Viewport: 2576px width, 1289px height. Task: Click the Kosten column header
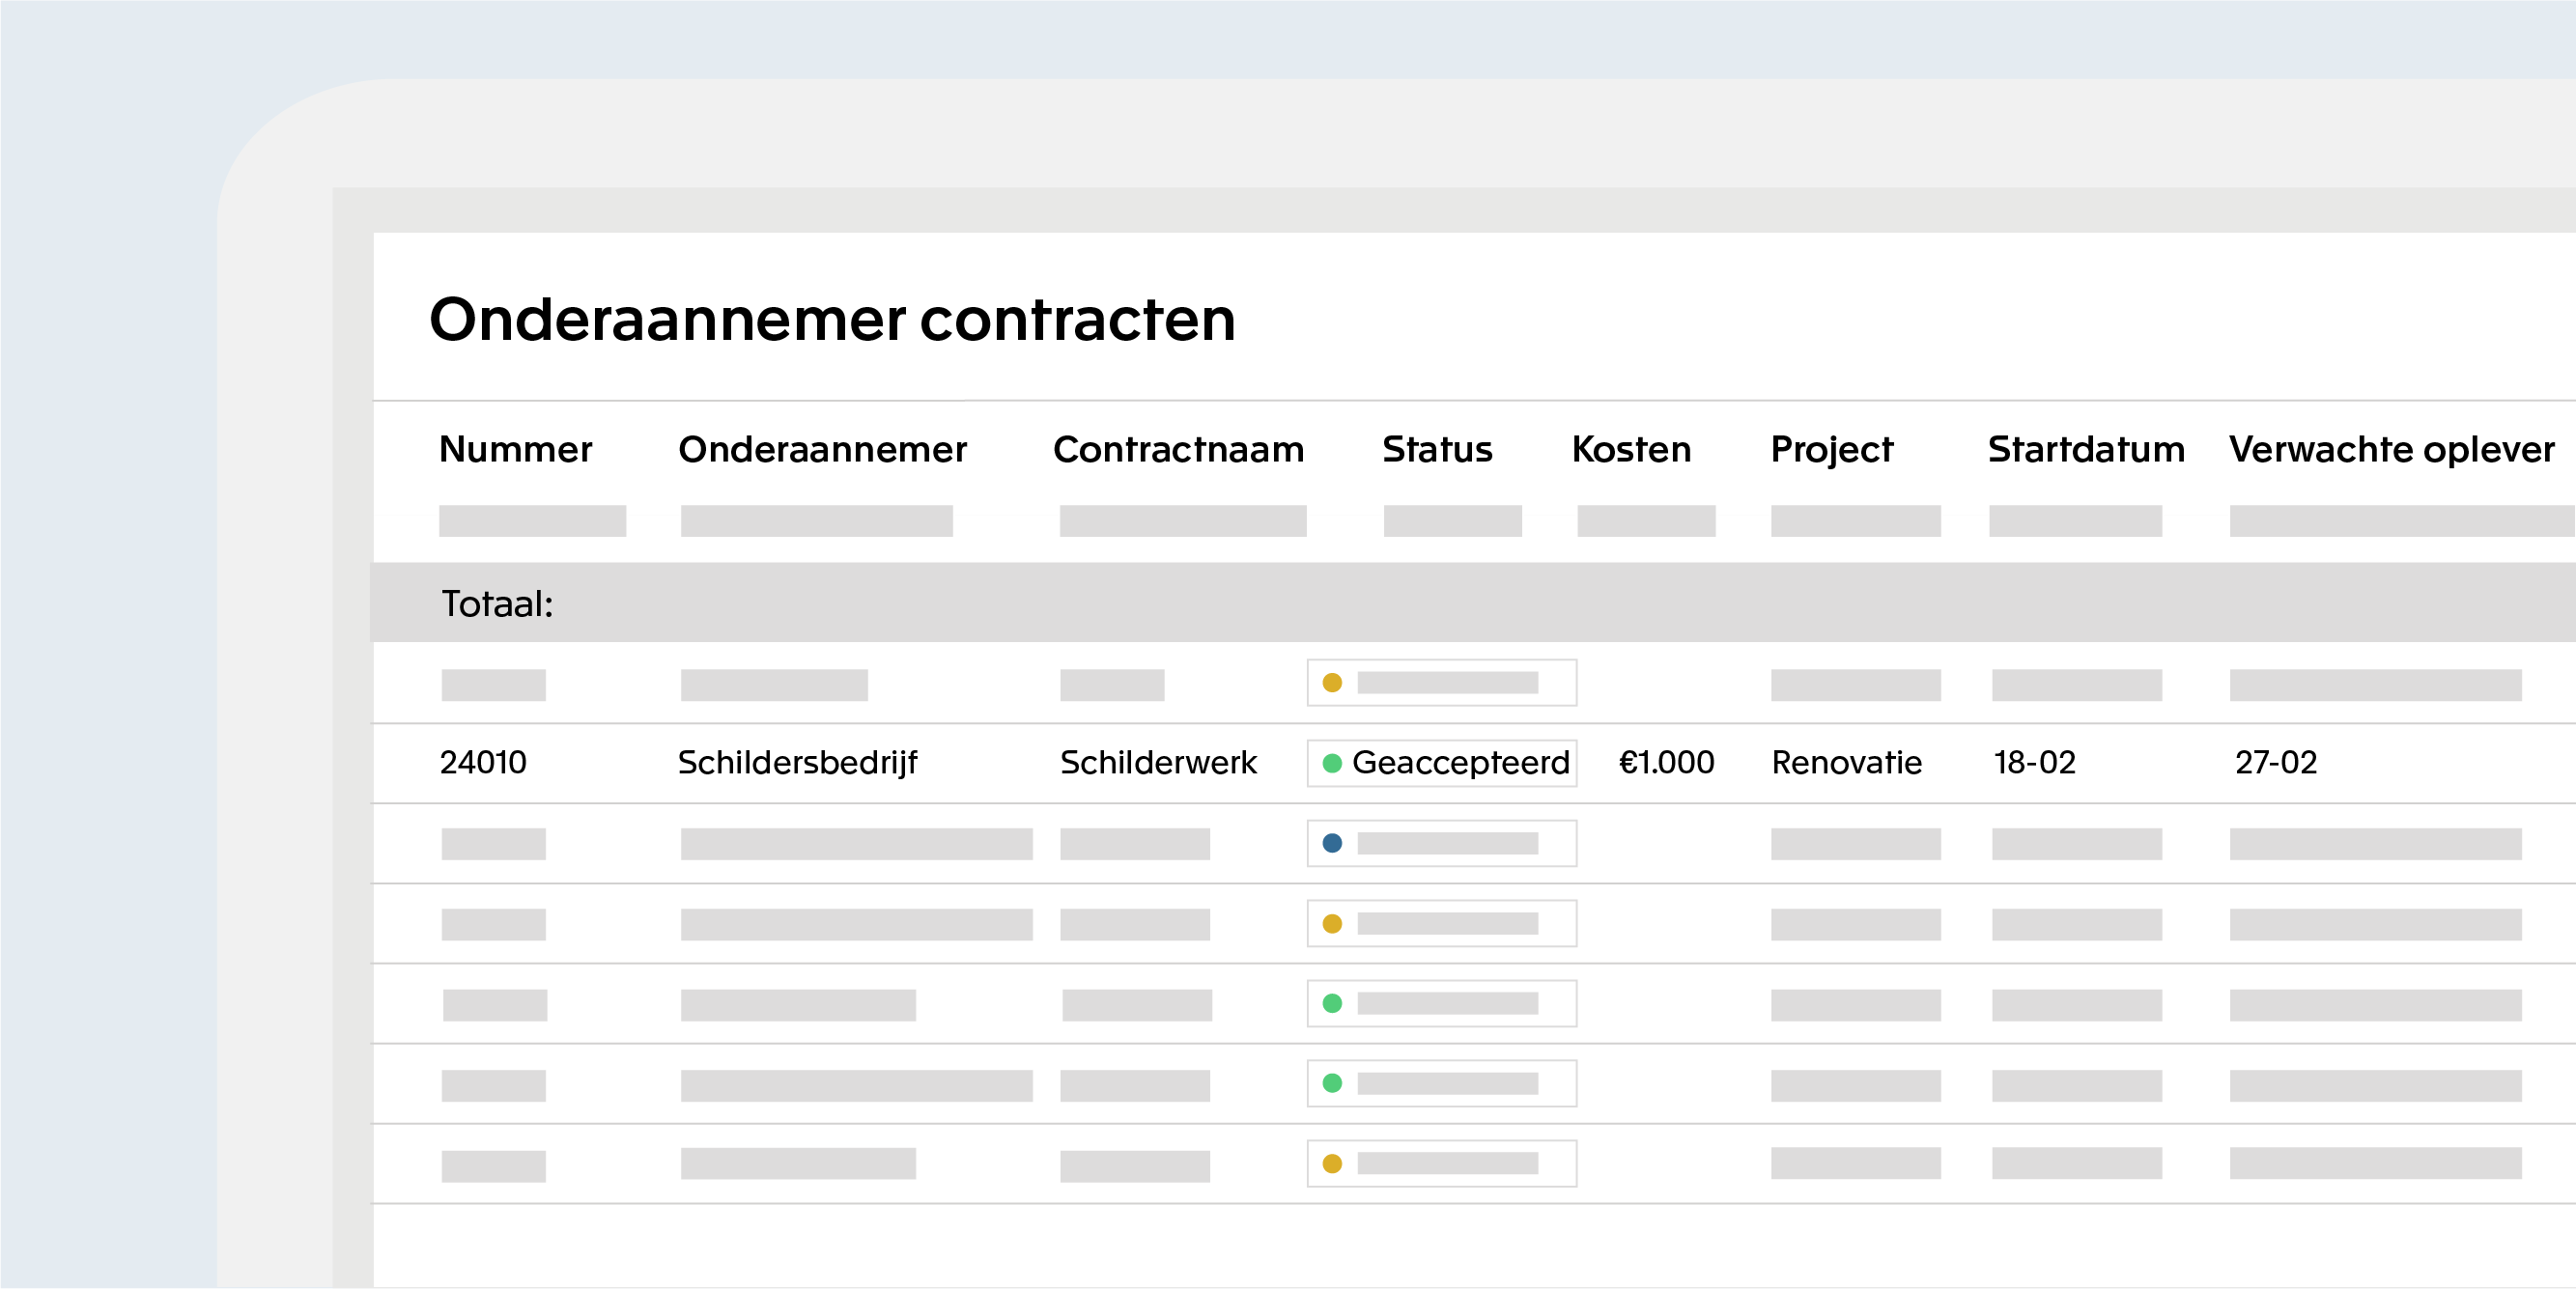point(1631,449)
